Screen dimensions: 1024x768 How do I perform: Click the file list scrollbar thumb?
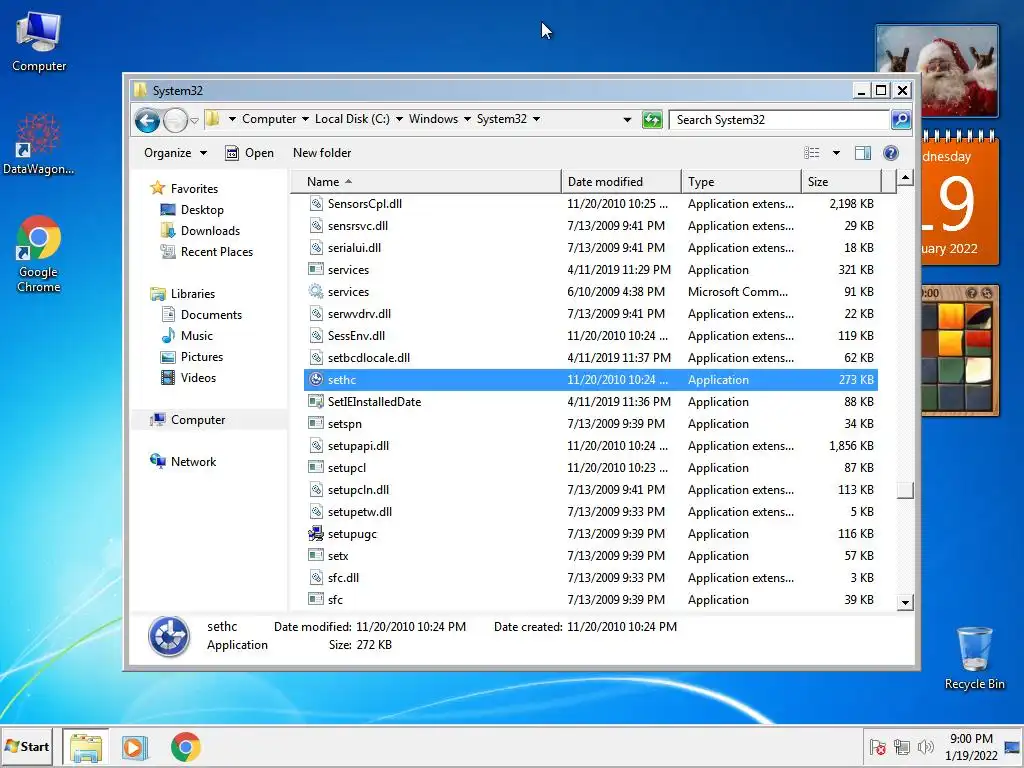905,490
